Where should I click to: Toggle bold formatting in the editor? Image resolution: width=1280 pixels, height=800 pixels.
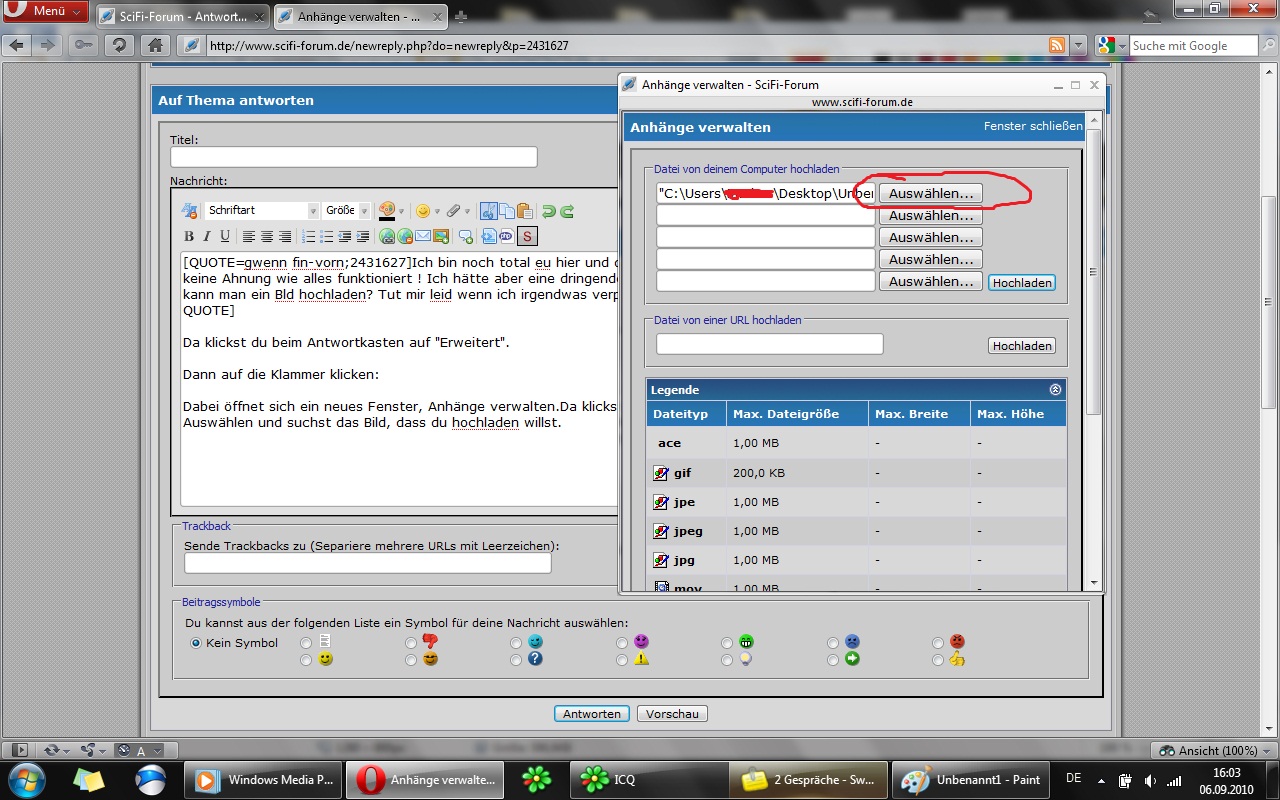pos(189,236)
